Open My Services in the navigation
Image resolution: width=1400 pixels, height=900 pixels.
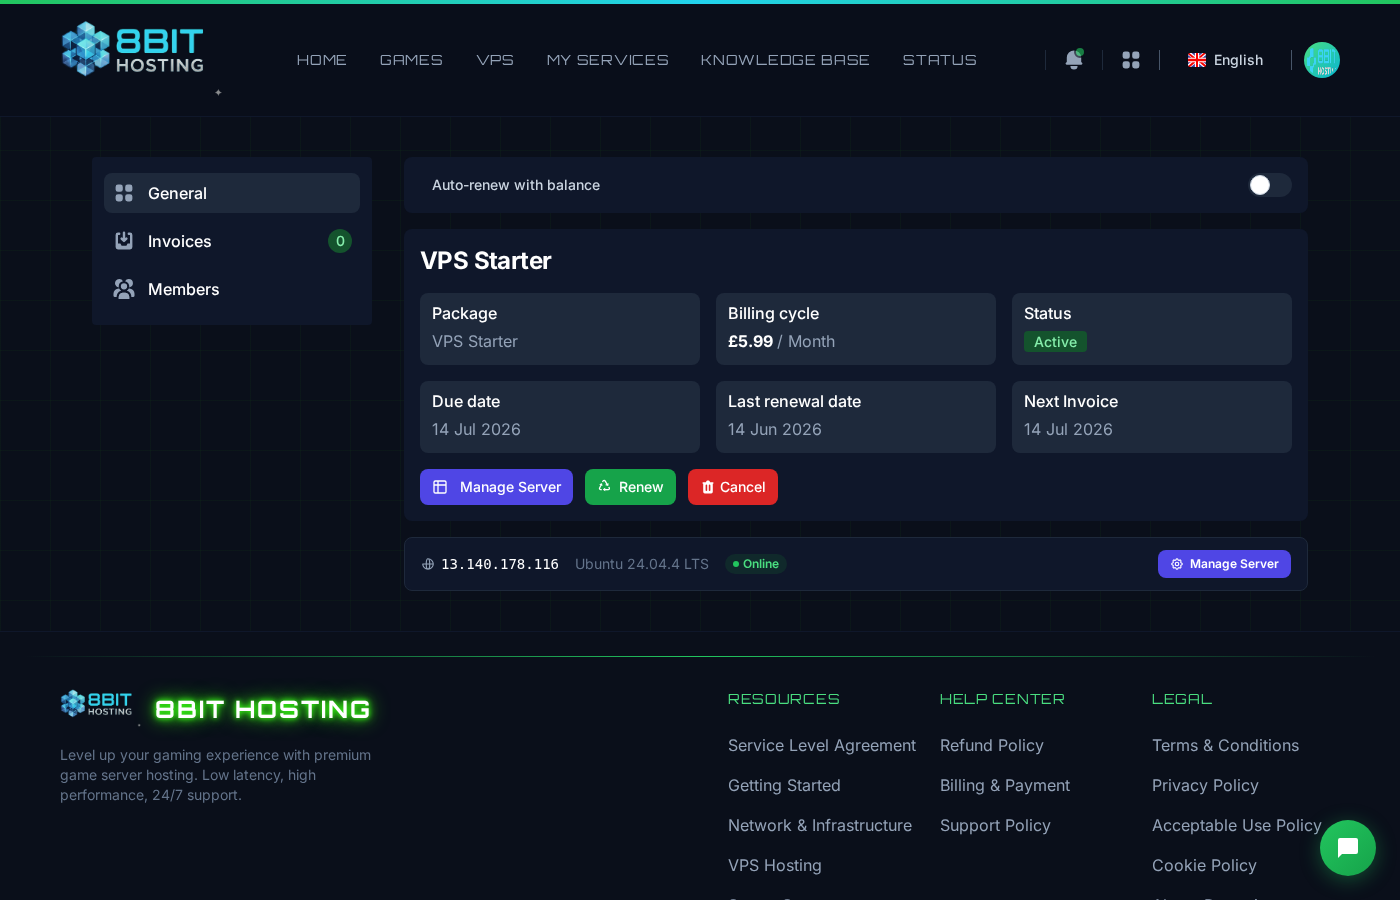click(608, 60)
